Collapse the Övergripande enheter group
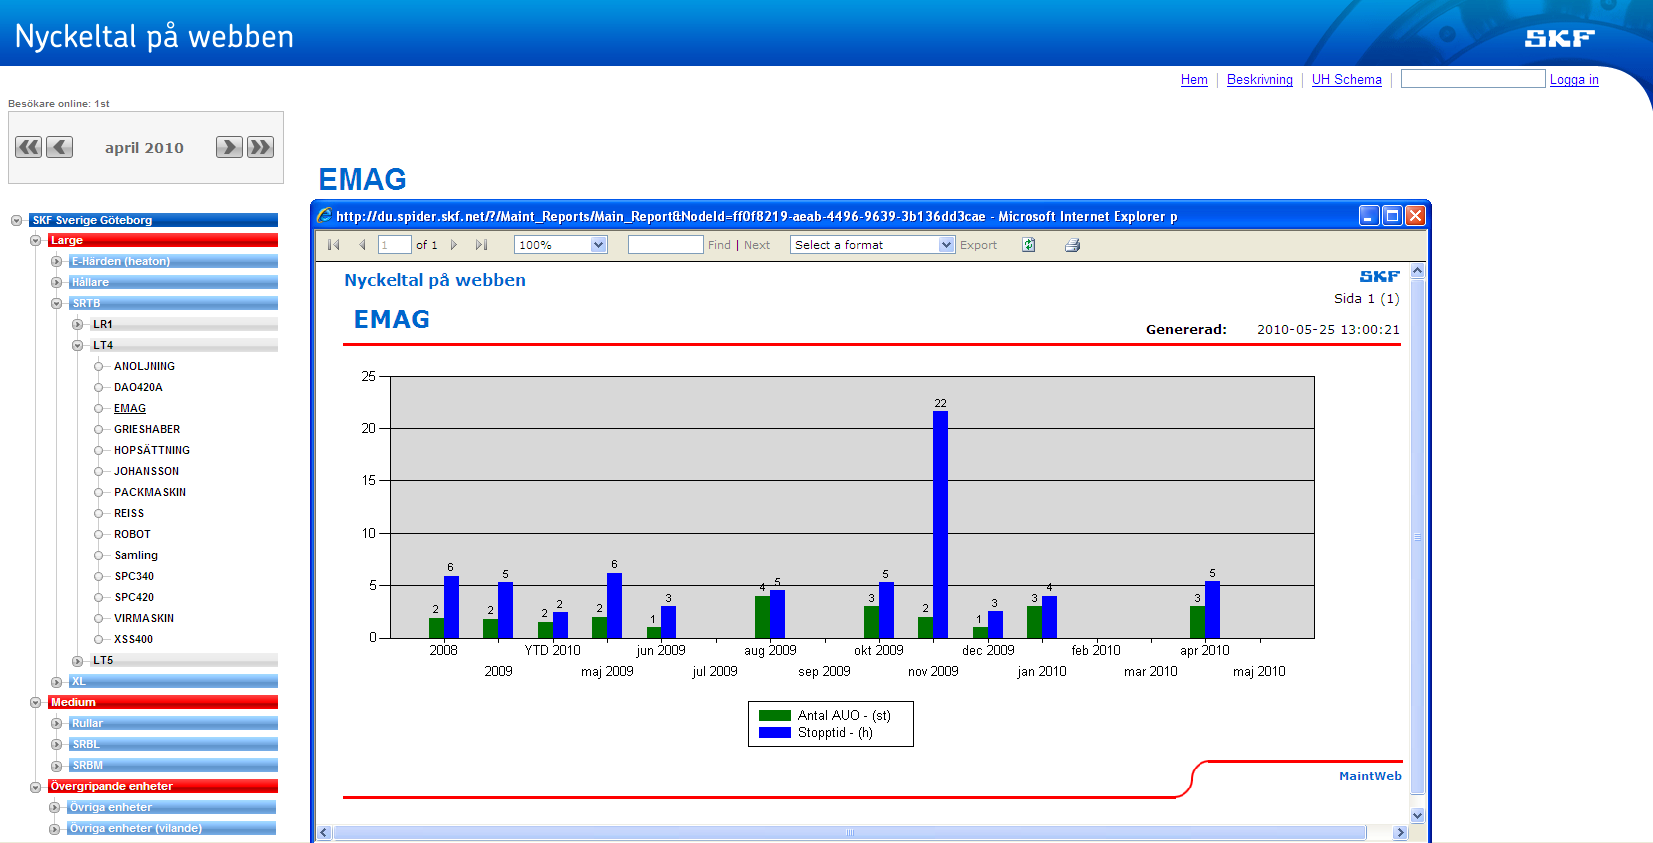The width and height of the screenshot is (1653, 843). pos(35,787)
